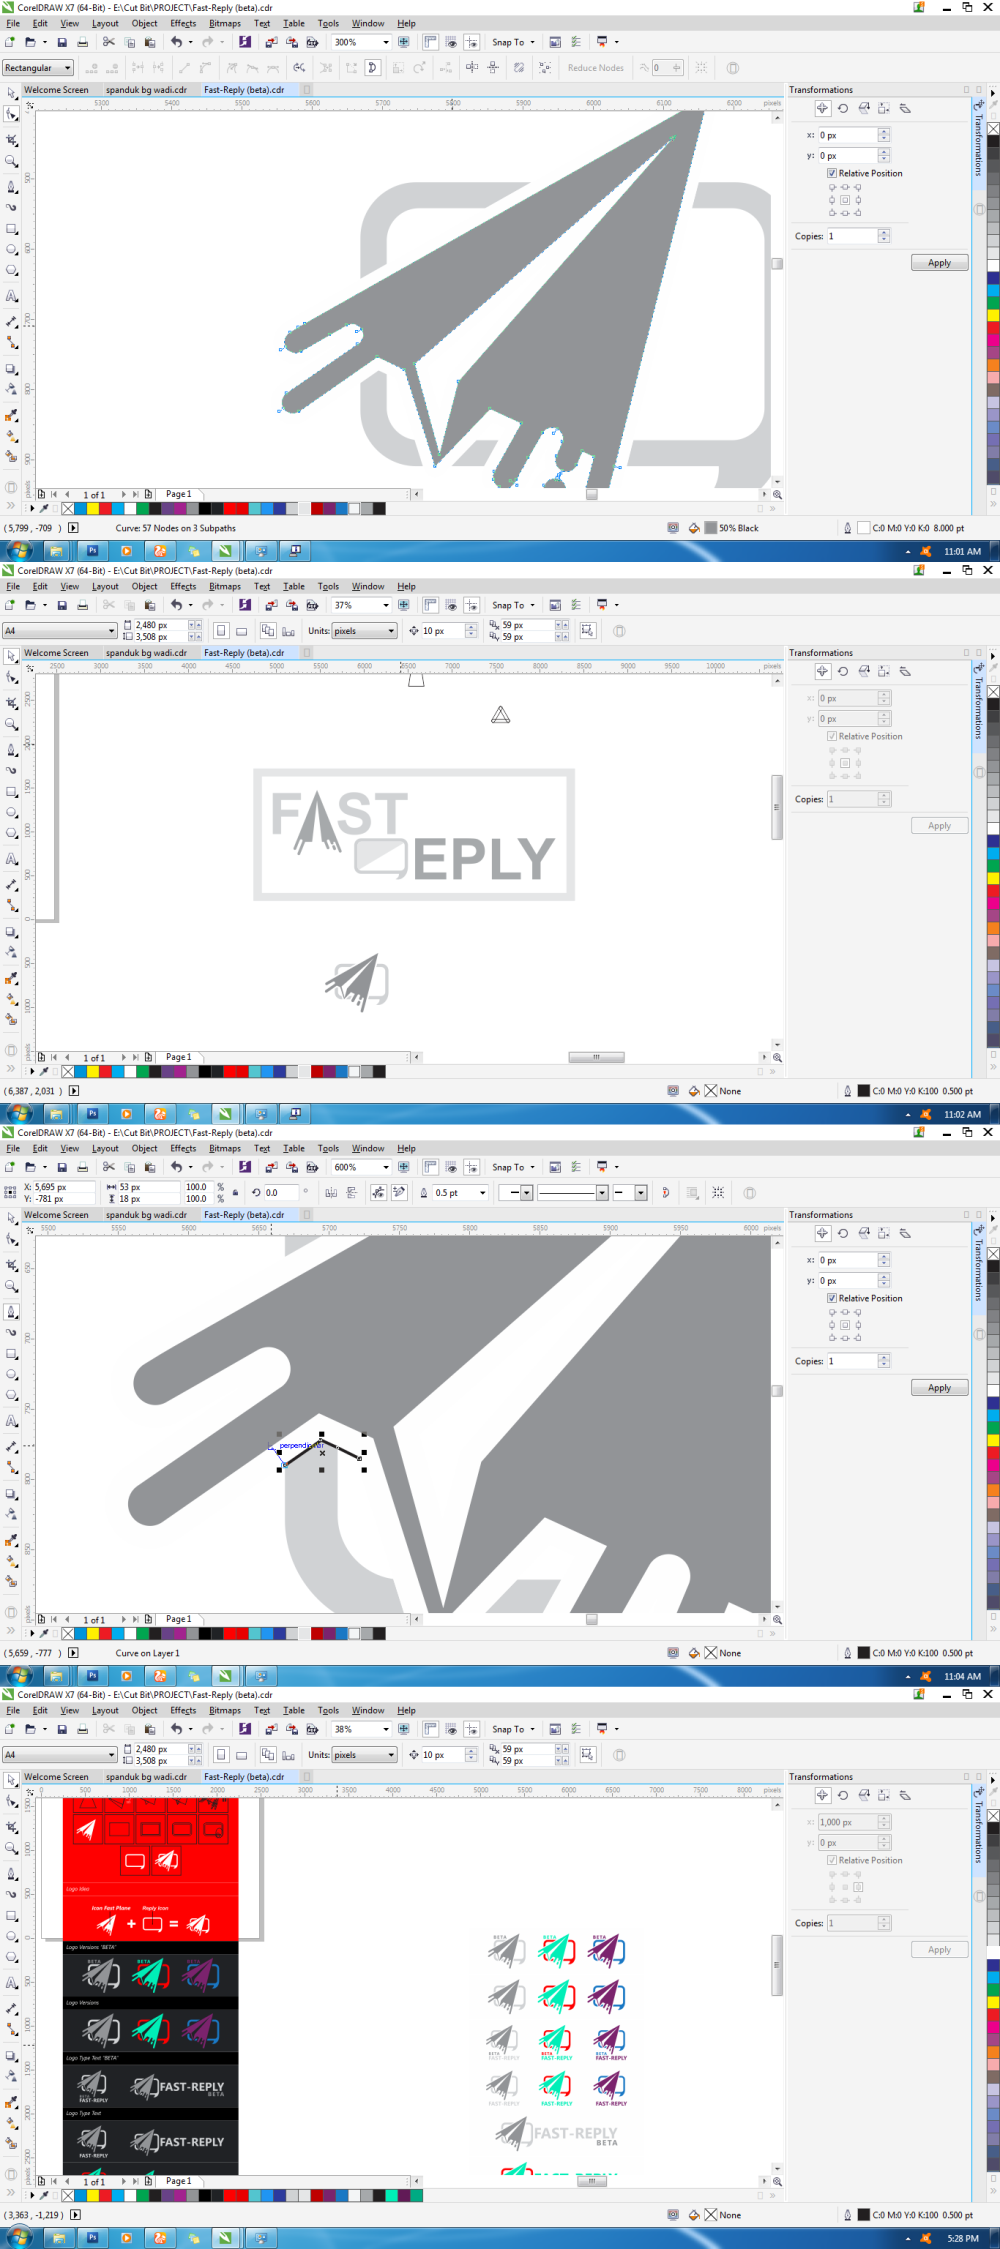Image resolution: width=1000 pixels, height=2249 pixels.
Task: Click the 5:28 PM taskbar clock
Action: pyautogui.click(x=963, y=2239)
